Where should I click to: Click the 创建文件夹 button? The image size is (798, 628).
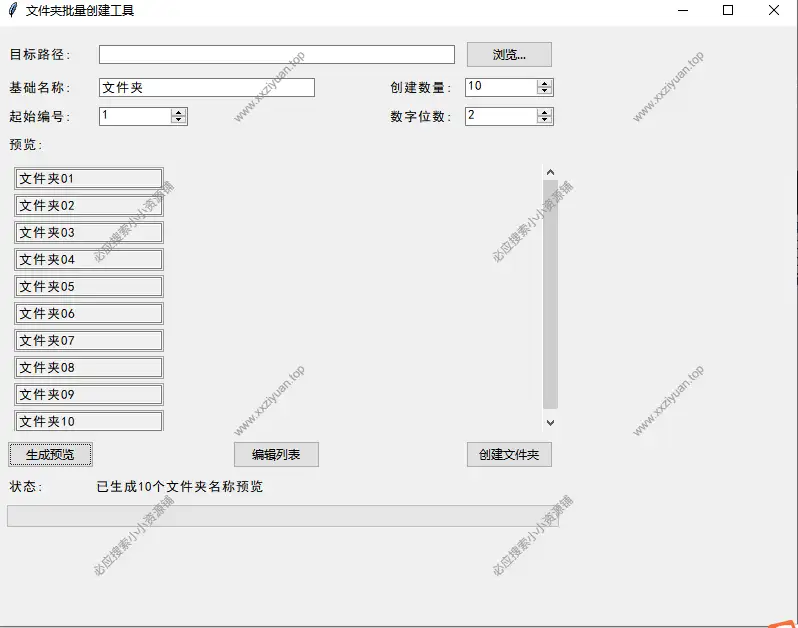tap(509, 454)
